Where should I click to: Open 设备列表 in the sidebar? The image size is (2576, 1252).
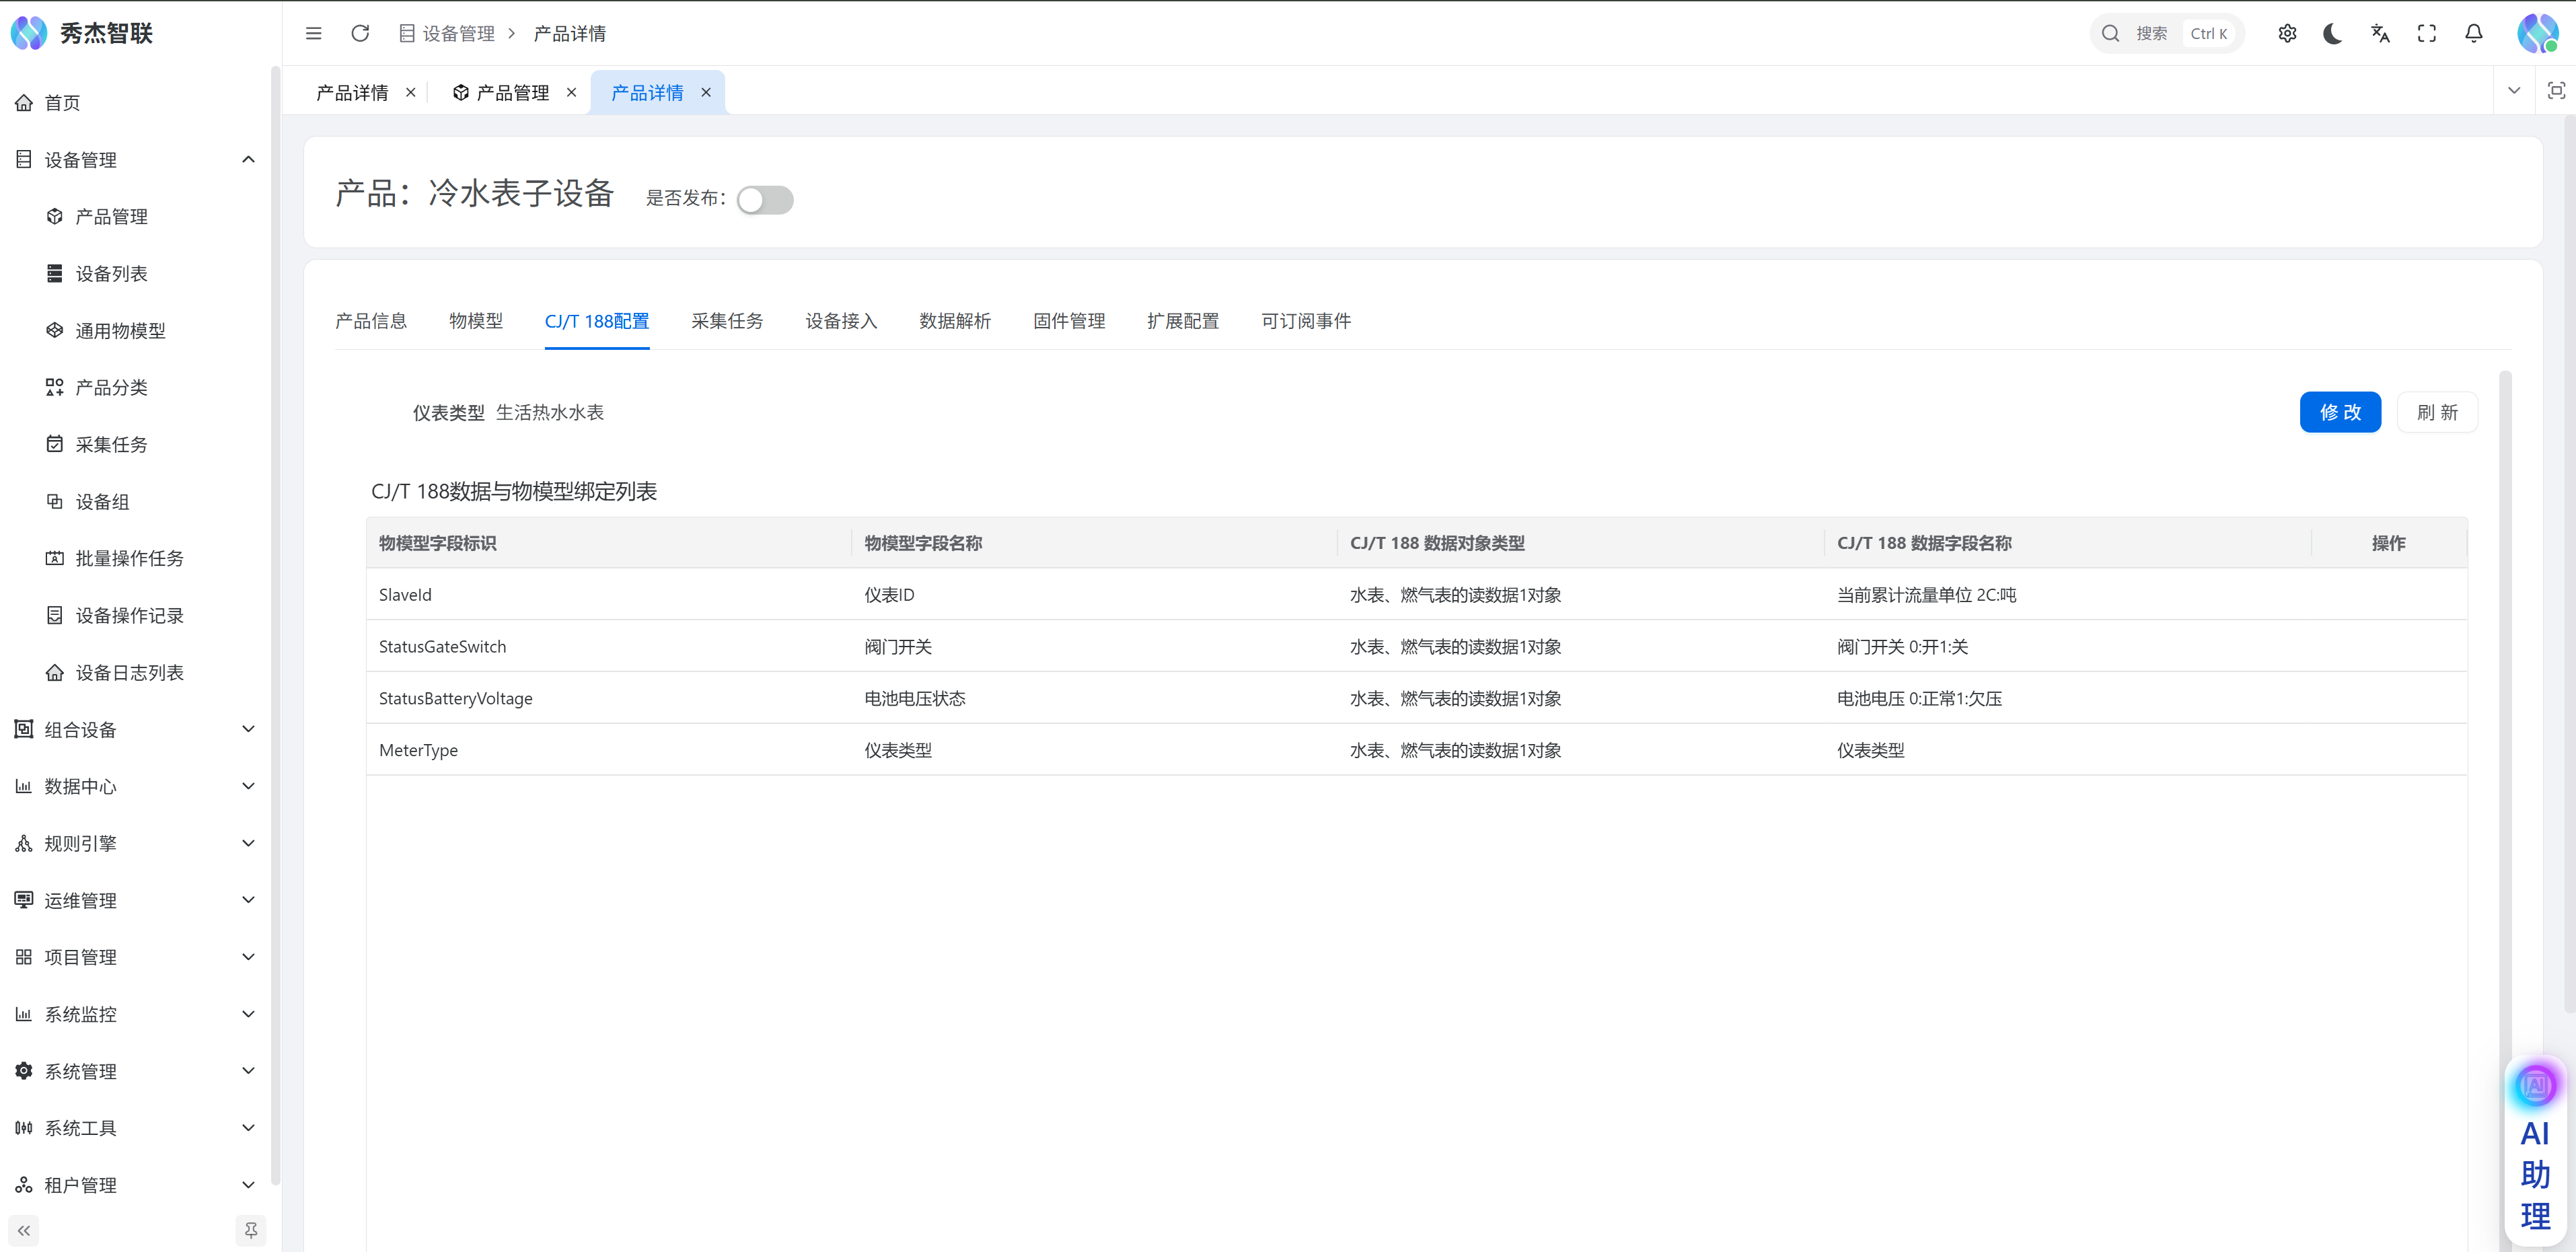tap(112, 274)
